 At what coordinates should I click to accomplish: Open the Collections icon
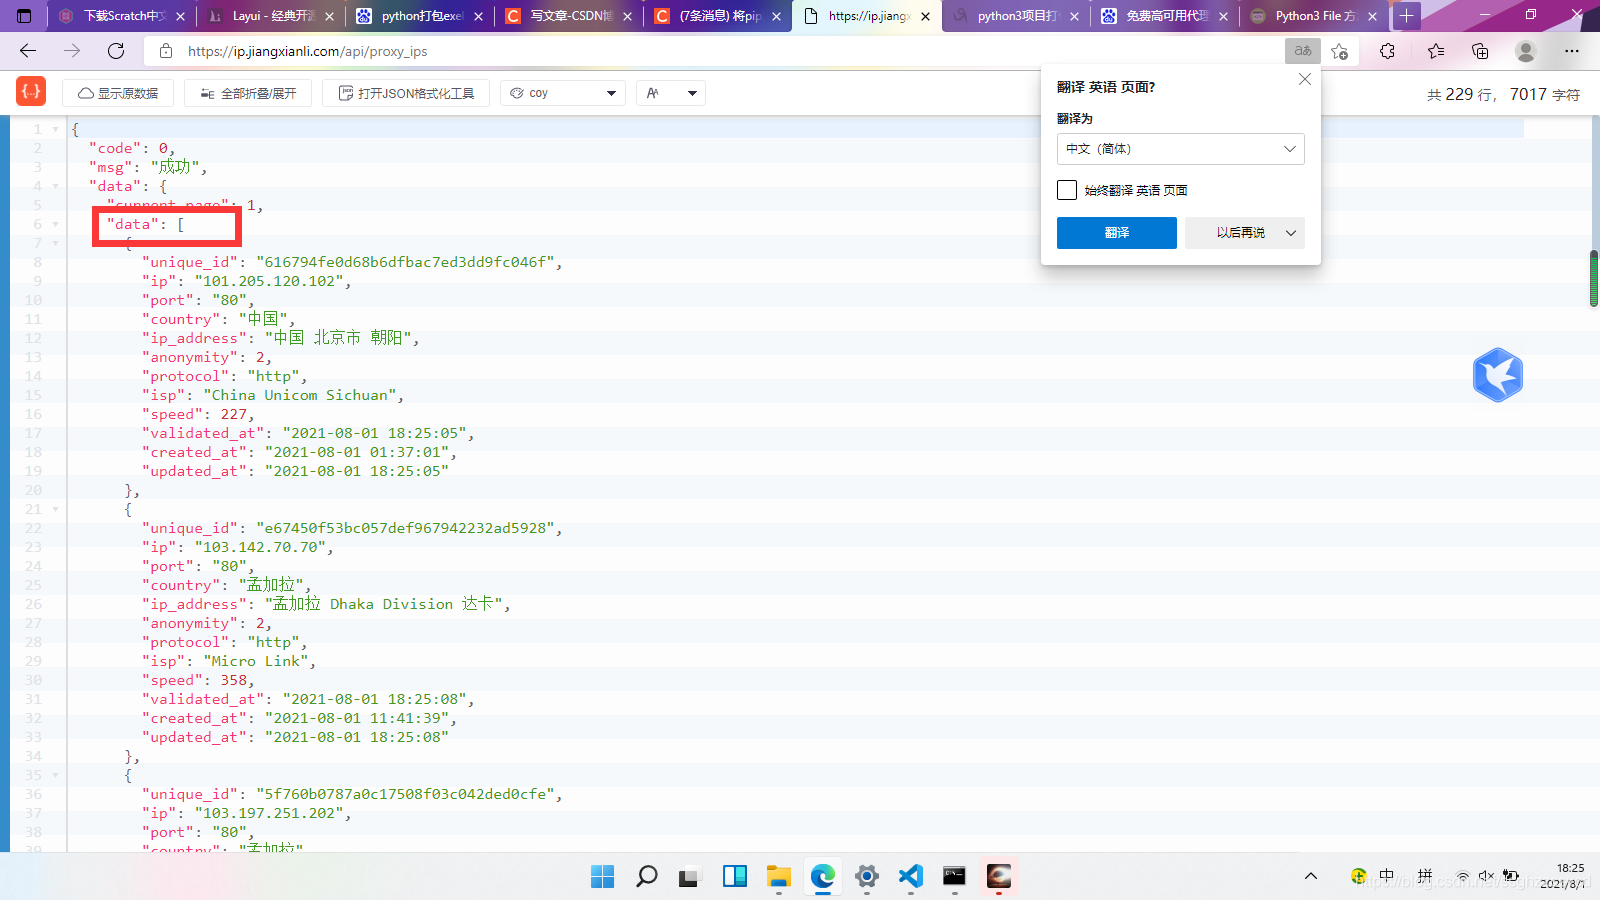click(1480, 51)
